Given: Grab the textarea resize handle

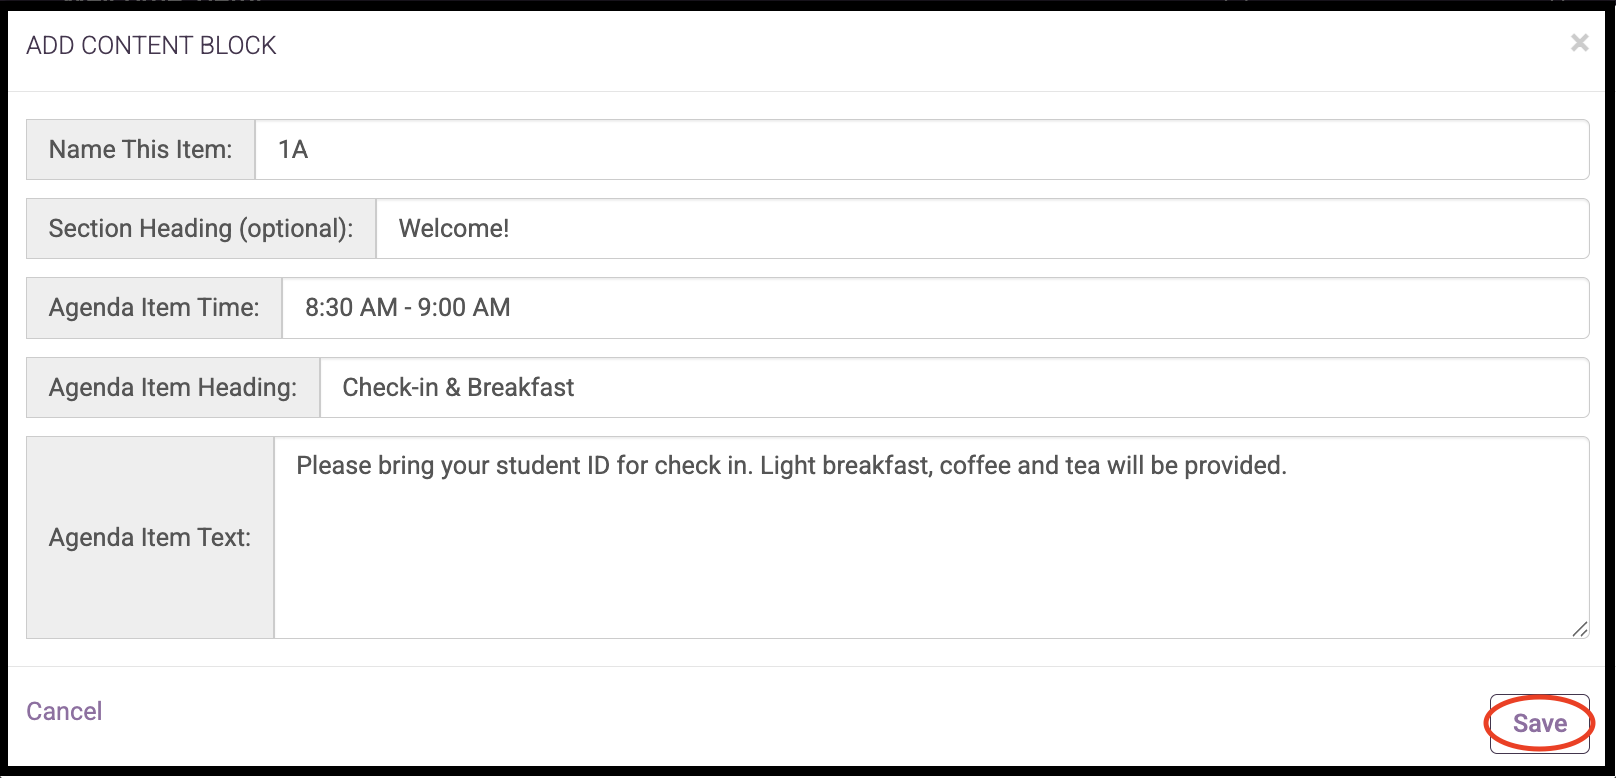Looking at the screenshot, I should click(x=1579, y=629).
